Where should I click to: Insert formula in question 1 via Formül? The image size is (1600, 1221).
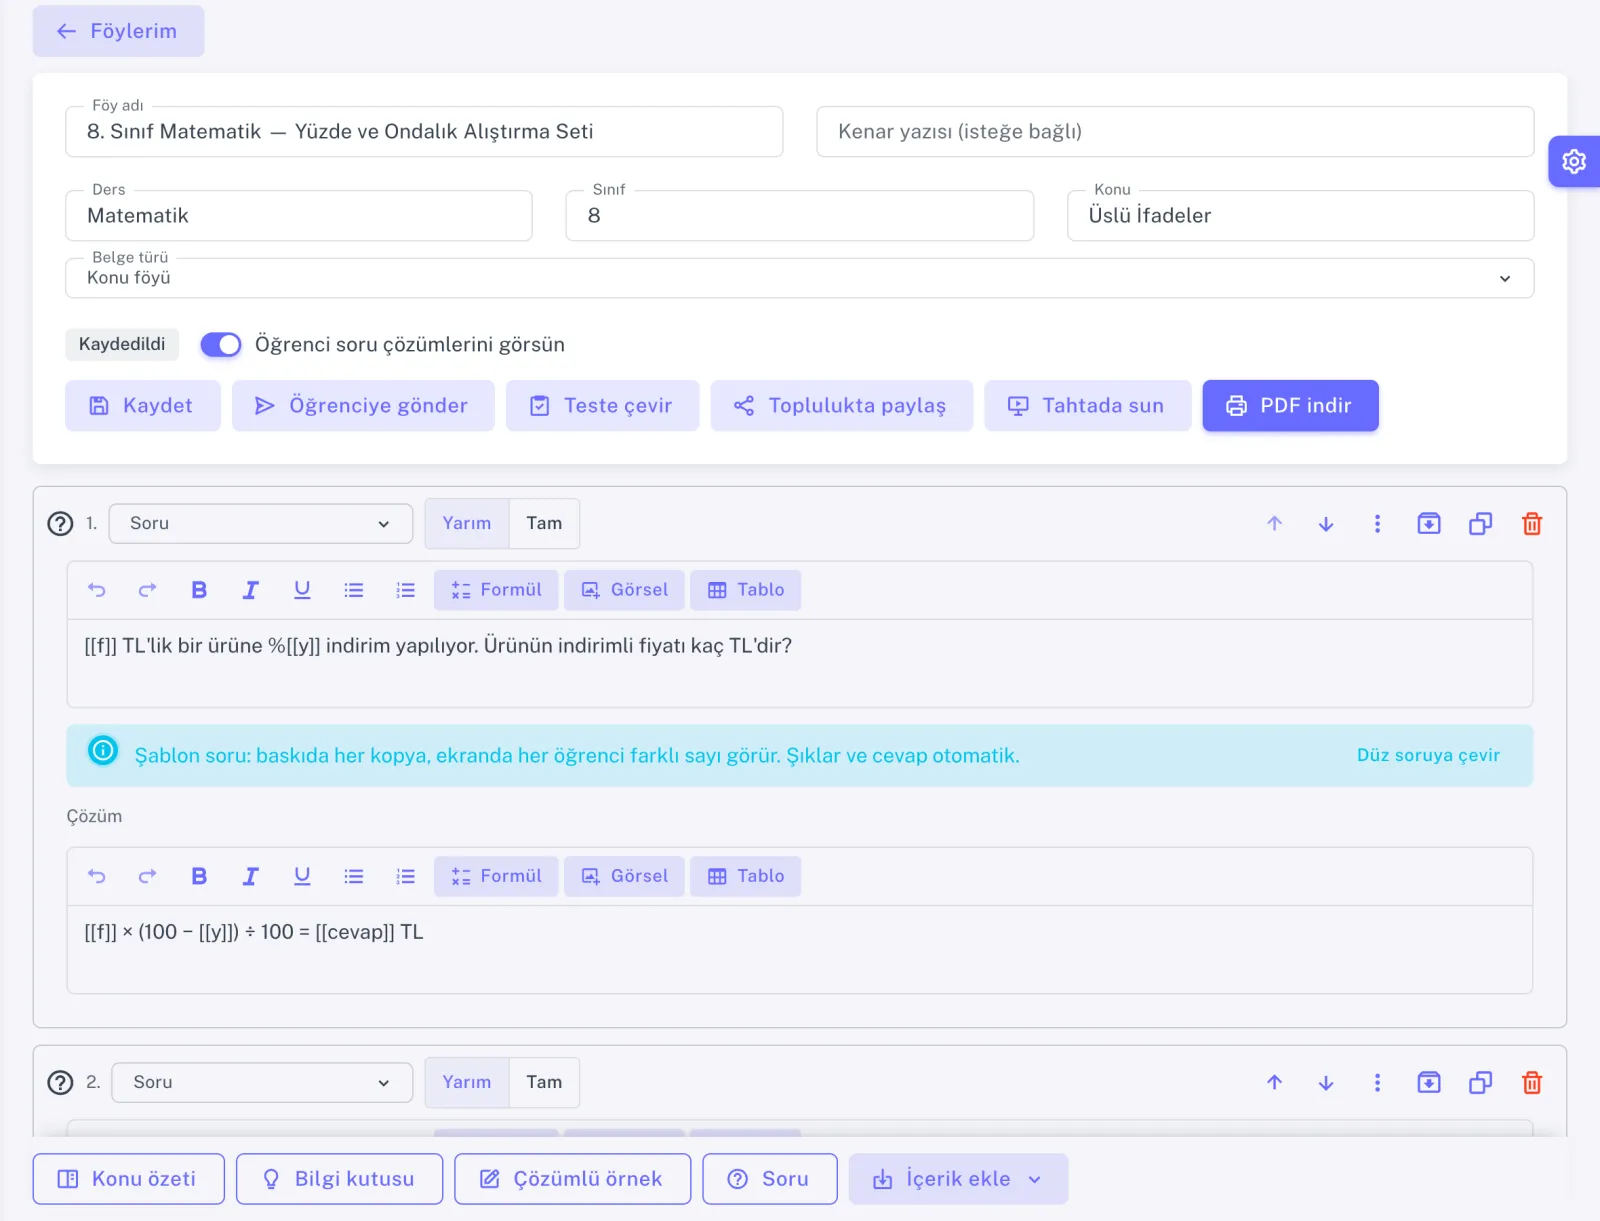[x=496, y=590]
